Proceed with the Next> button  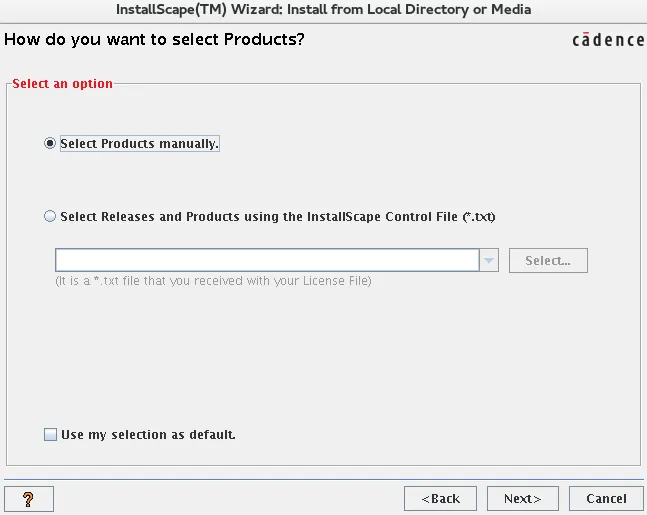[x=522, y=498]
